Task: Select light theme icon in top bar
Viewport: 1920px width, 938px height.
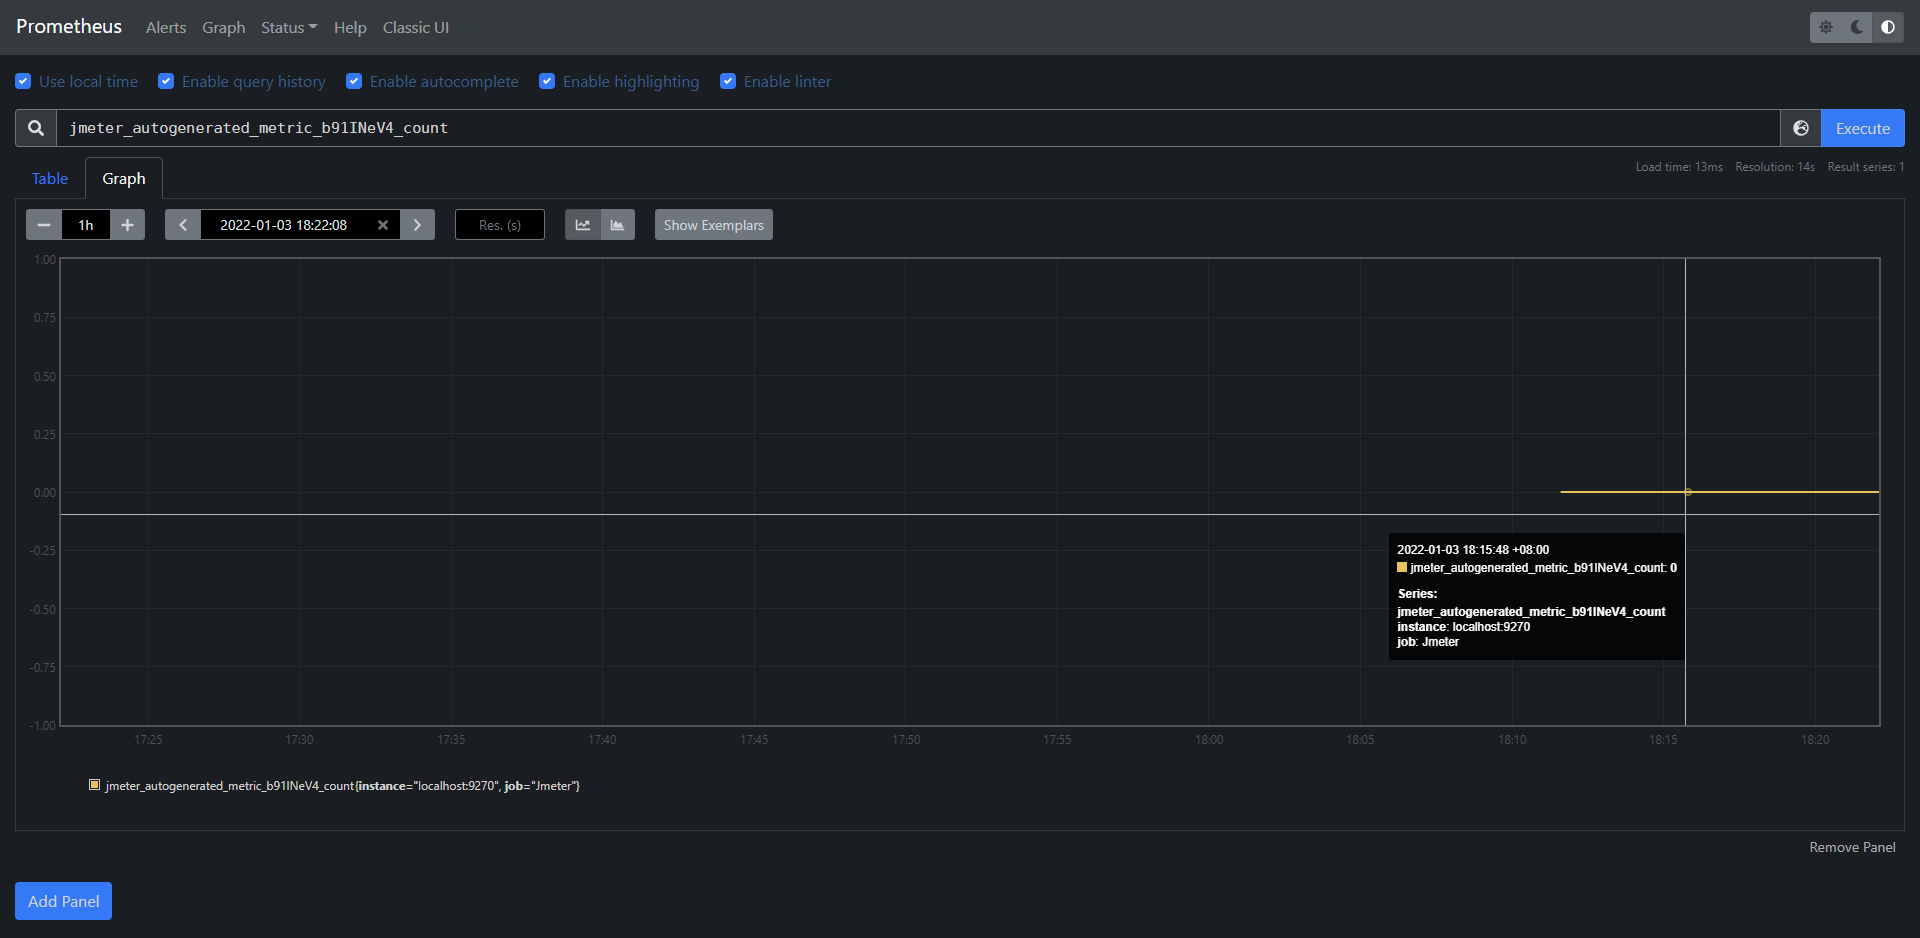Action: click(x=1827, y=27)
